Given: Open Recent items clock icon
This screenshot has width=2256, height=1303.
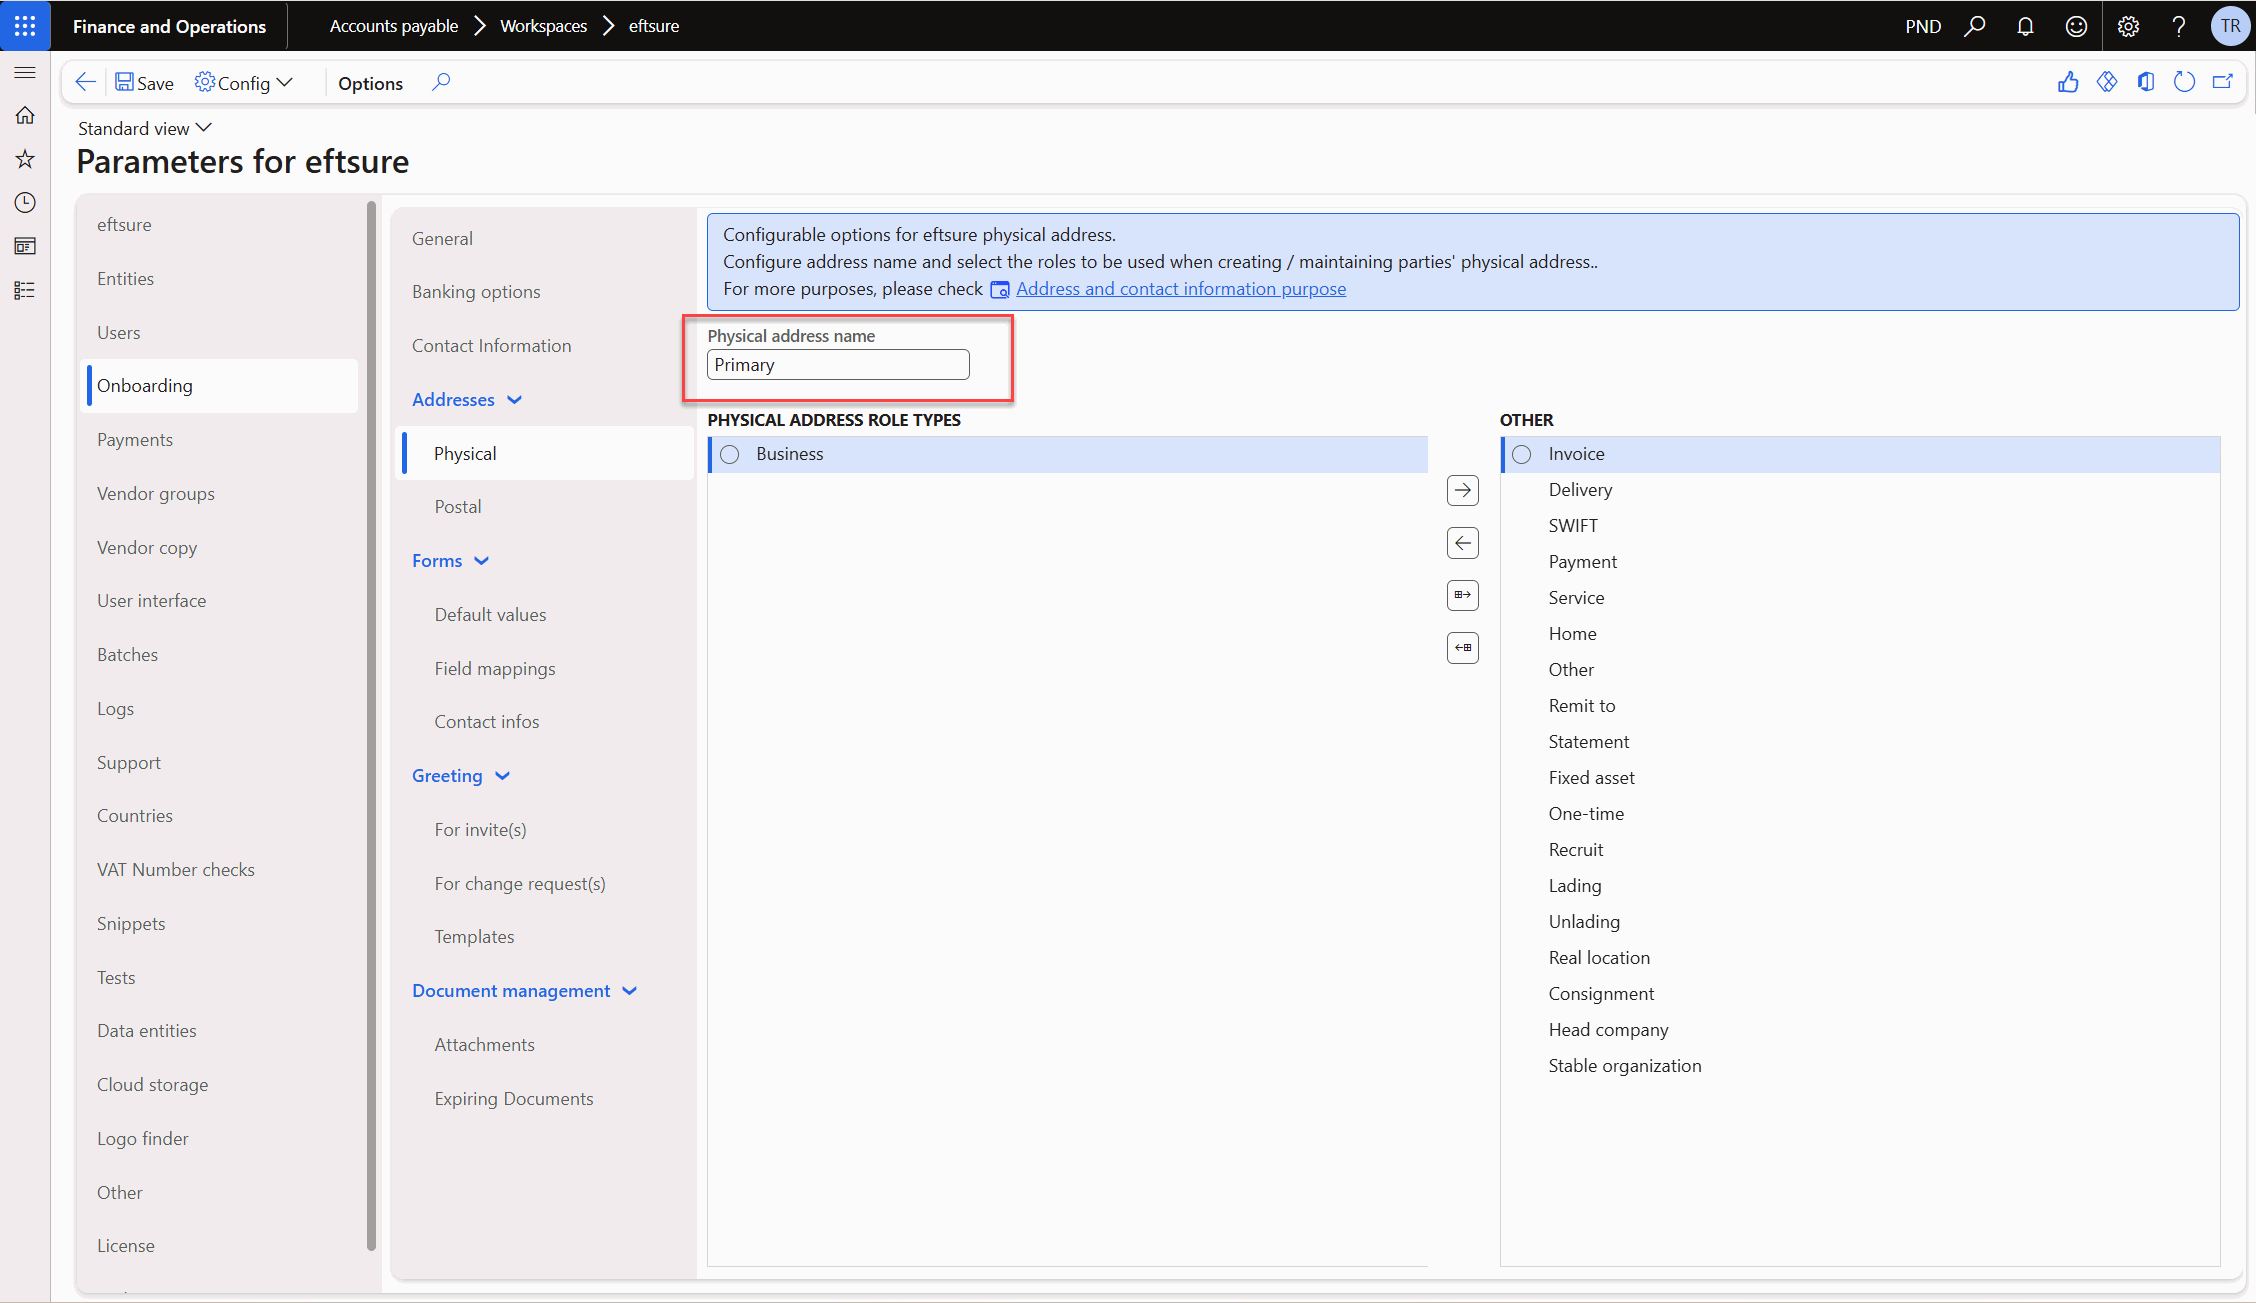Looking at the screenshot, I should [25, 203].
